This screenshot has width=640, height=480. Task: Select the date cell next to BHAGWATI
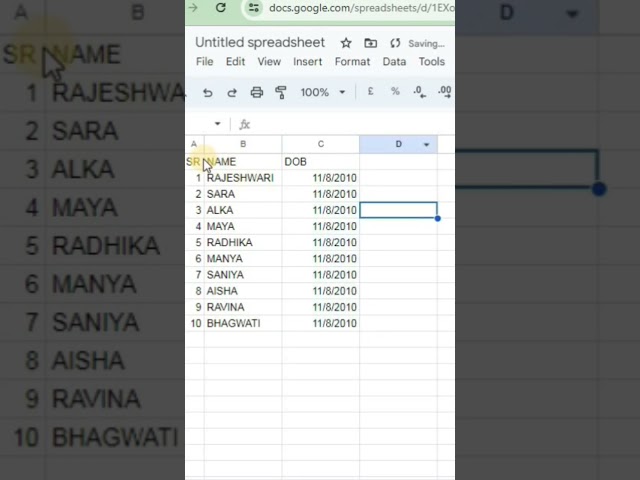coord(320,323)
